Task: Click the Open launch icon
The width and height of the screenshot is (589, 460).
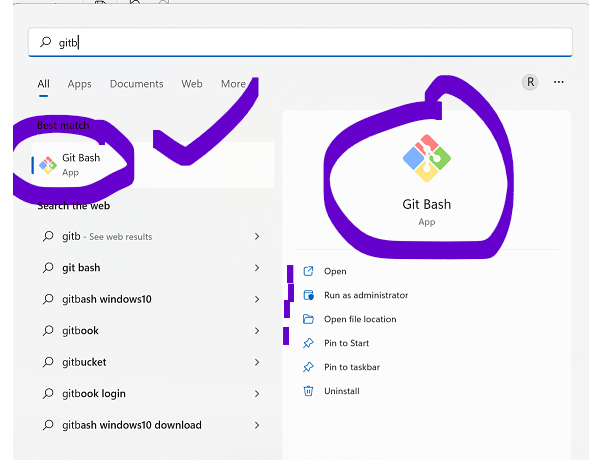Action: click(x=308, y=271)
